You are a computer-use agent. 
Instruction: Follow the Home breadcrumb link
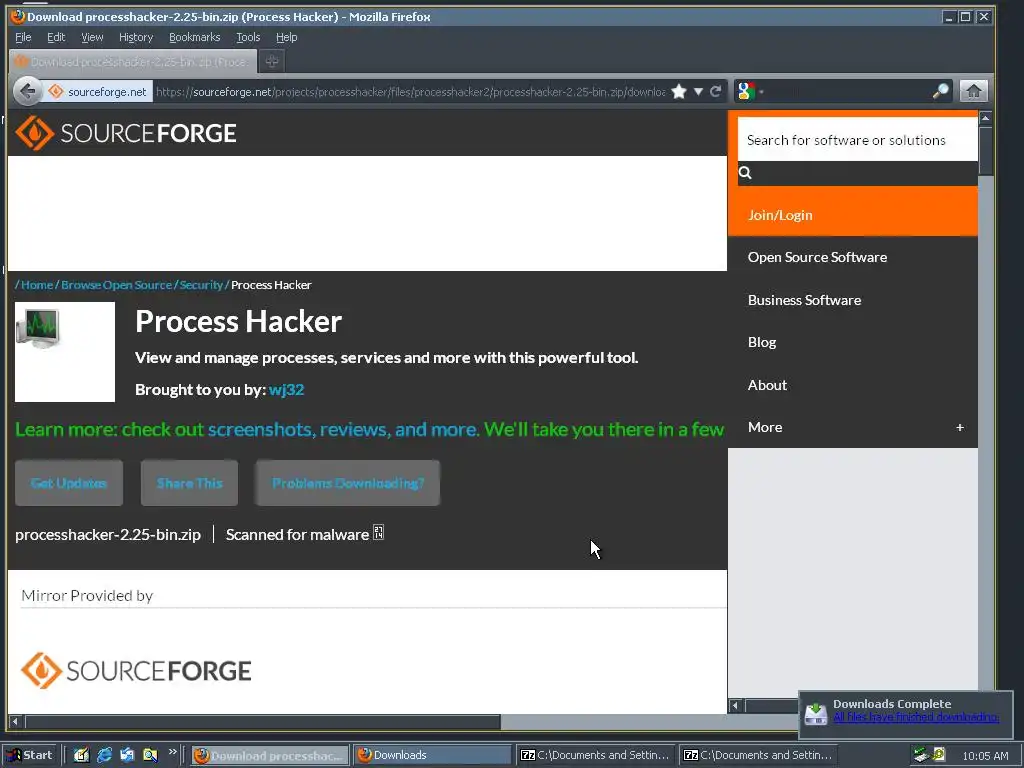[x=37, y=285]
